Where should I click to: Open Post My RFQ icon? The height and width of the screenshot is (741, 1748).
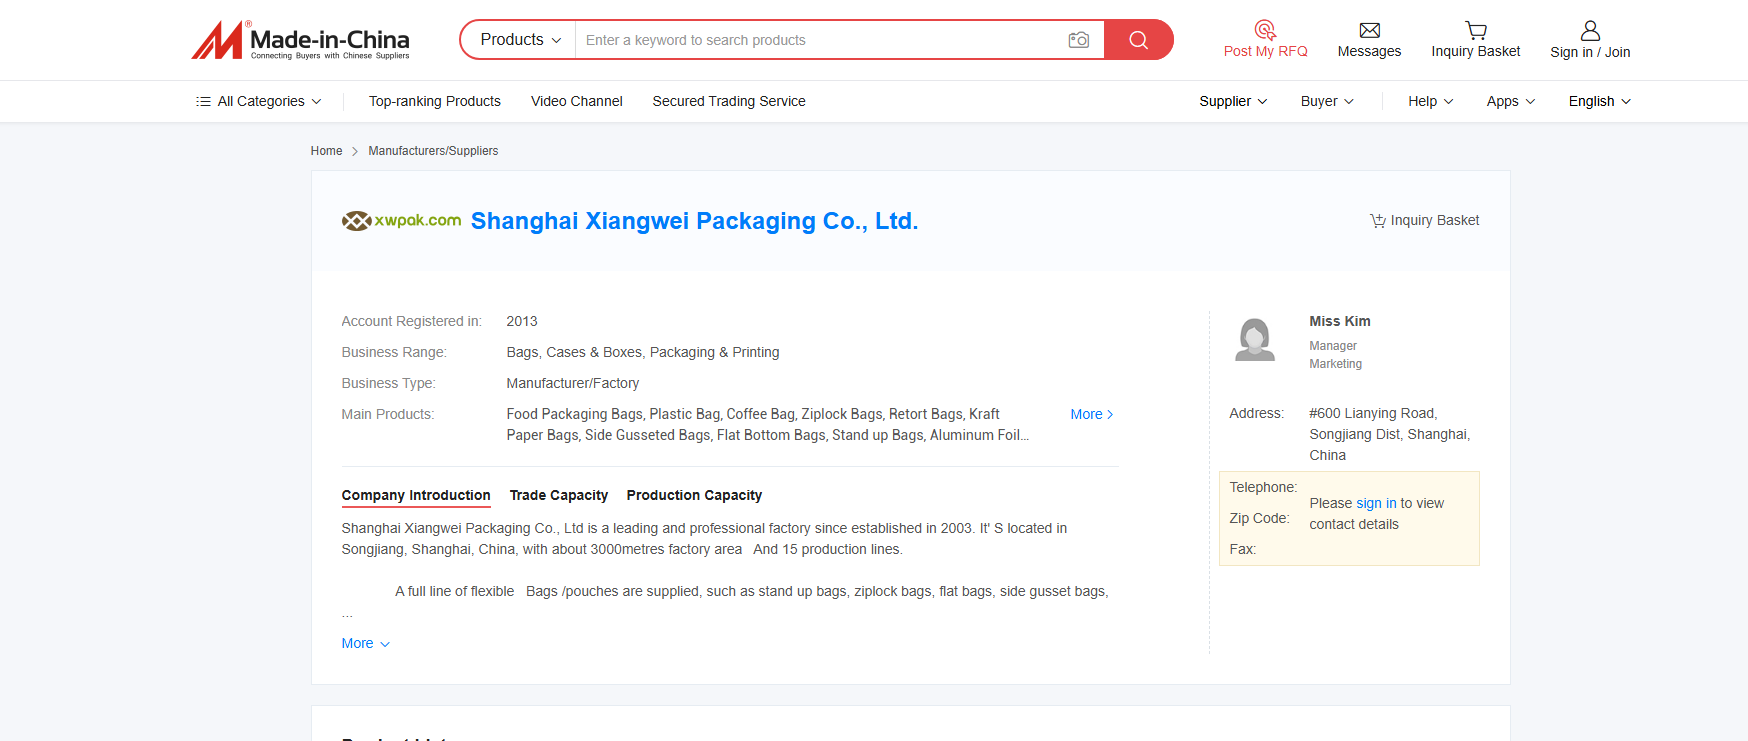(x=1265, y=30)
